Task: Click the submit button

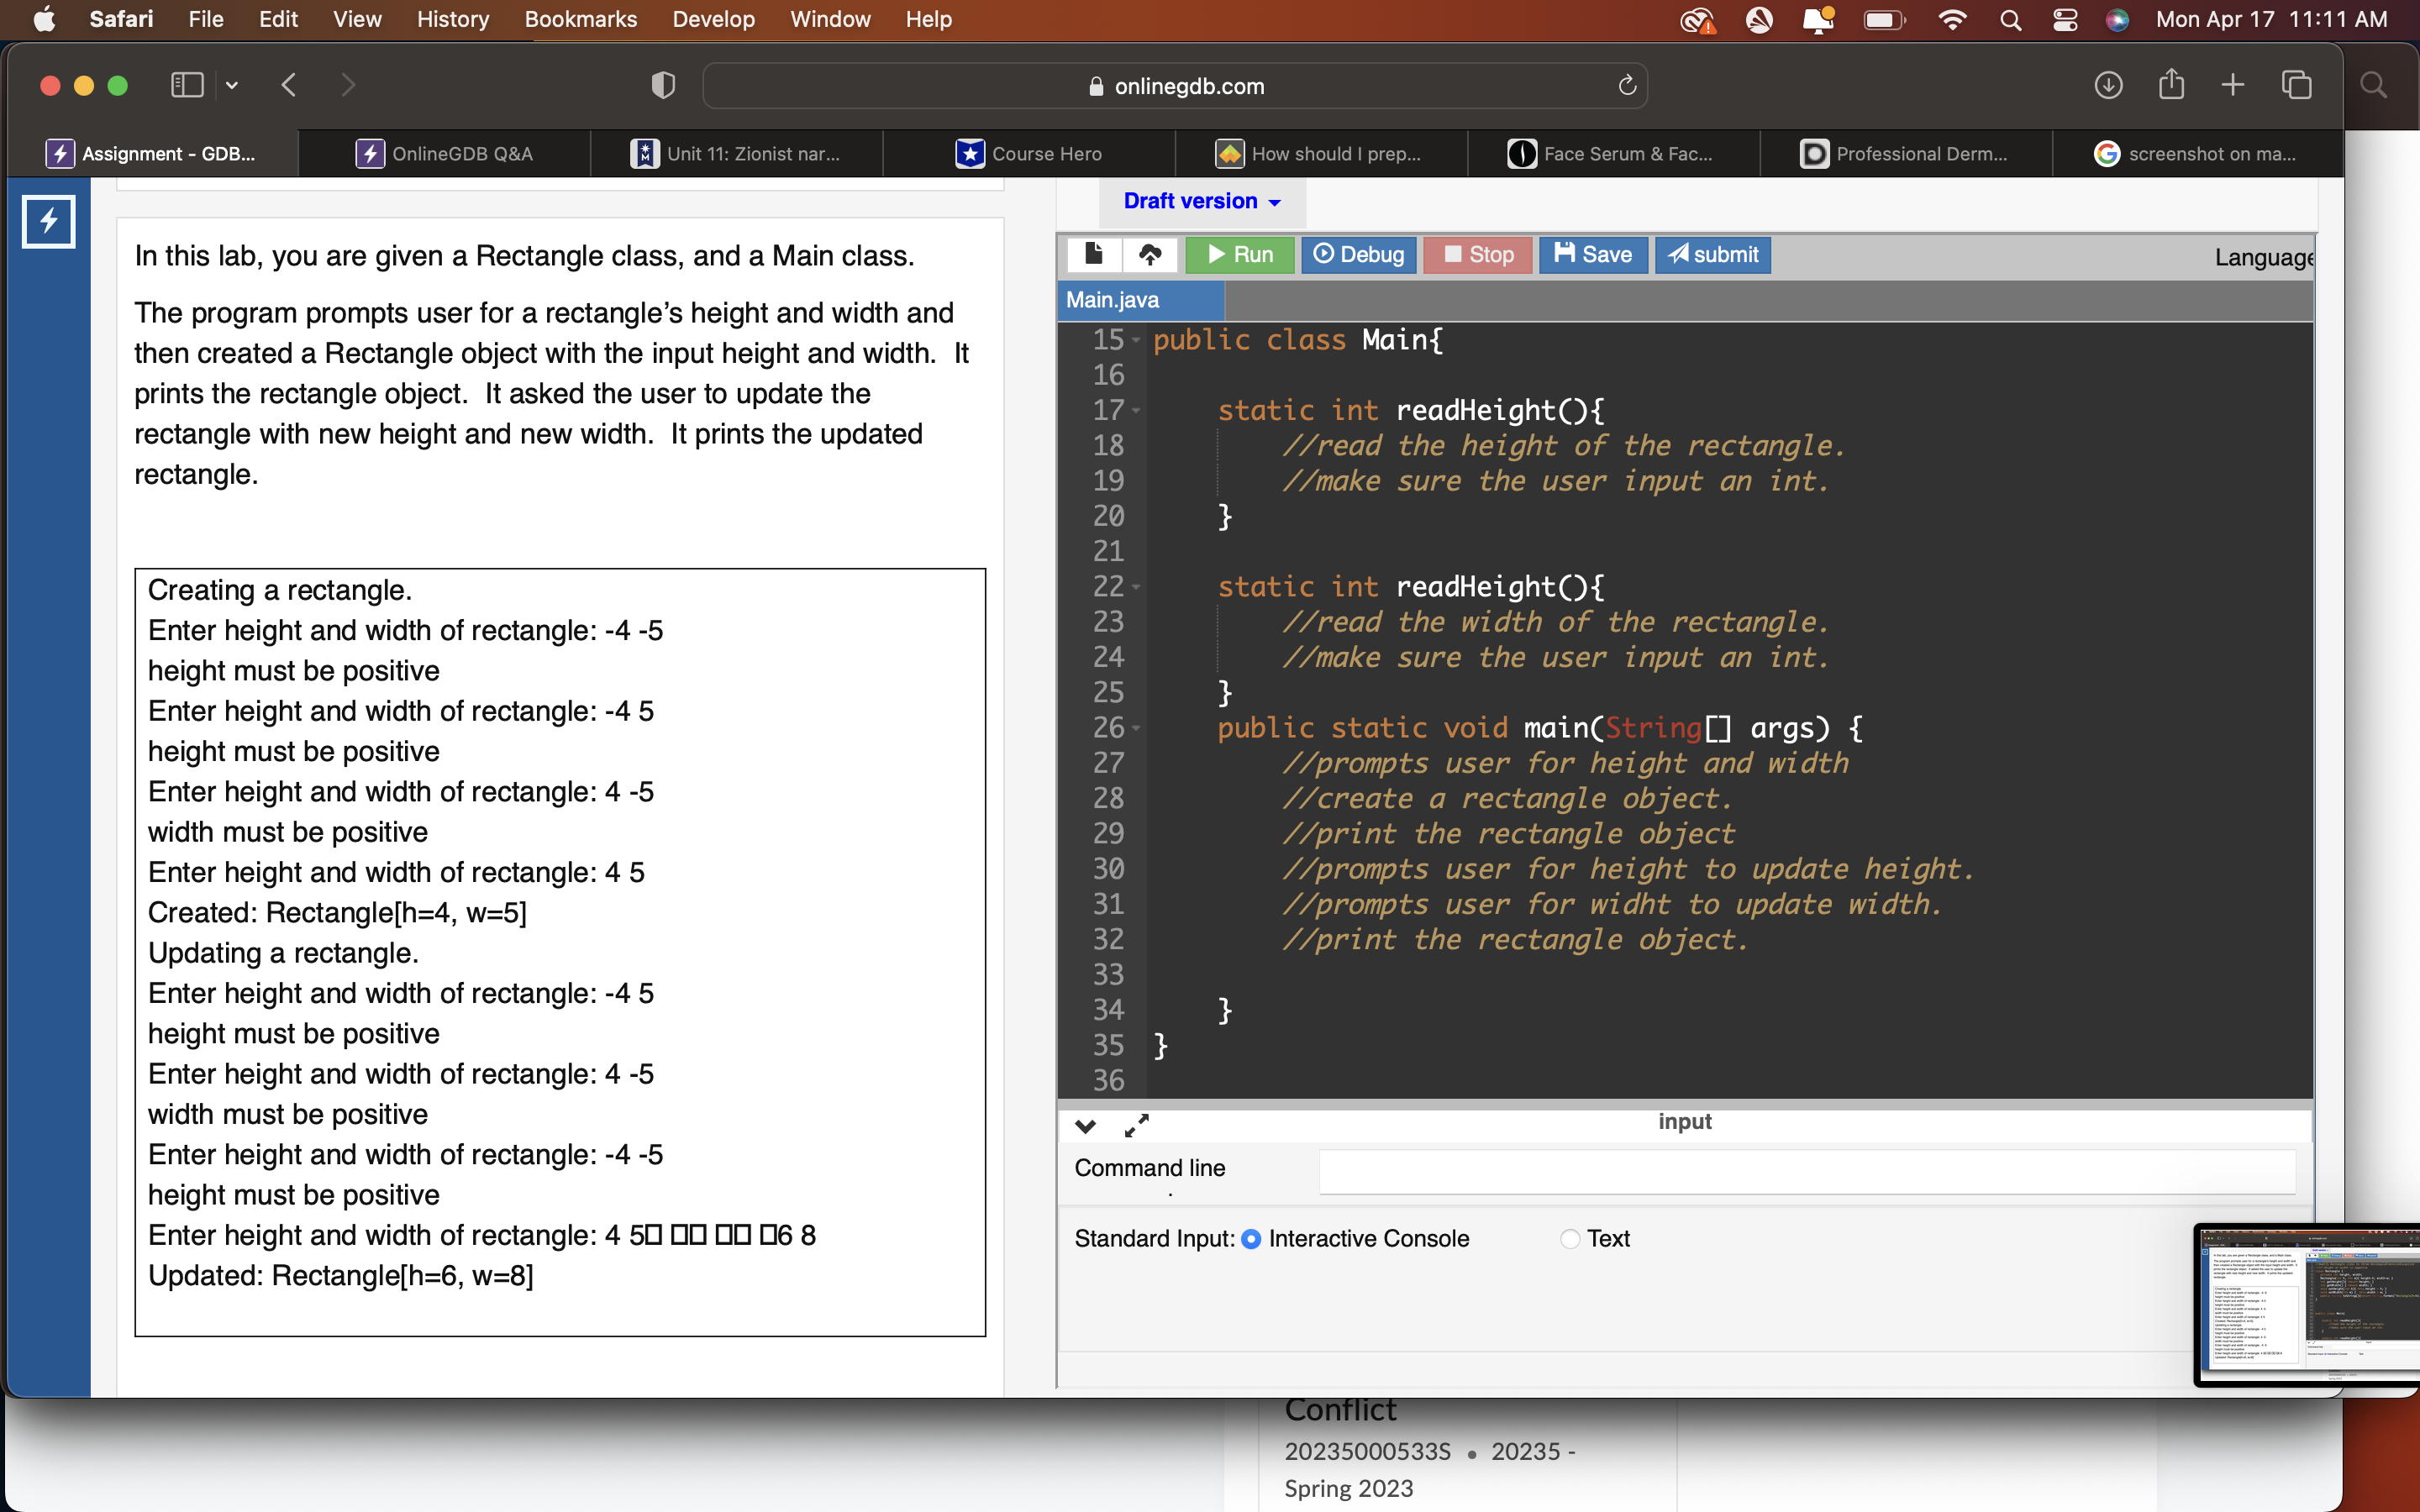Action: (x=1713, y=254)
